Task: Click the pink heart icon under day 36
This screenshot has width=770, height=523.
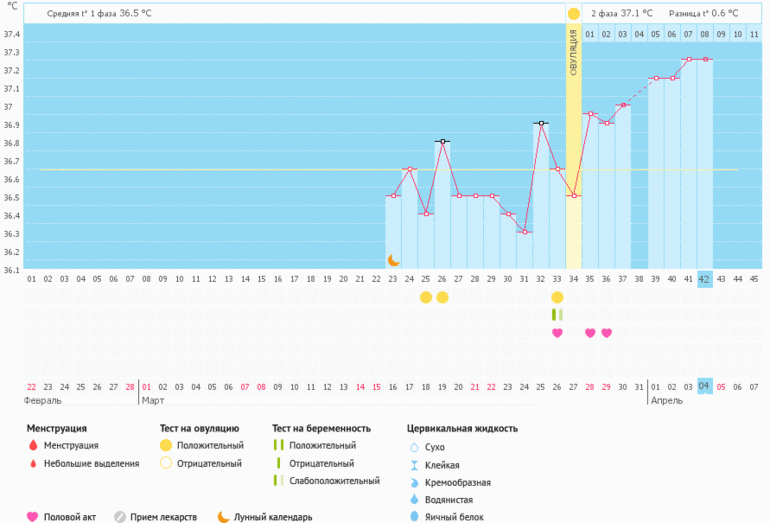Action: pyautogui.click(x=606, y=333)
